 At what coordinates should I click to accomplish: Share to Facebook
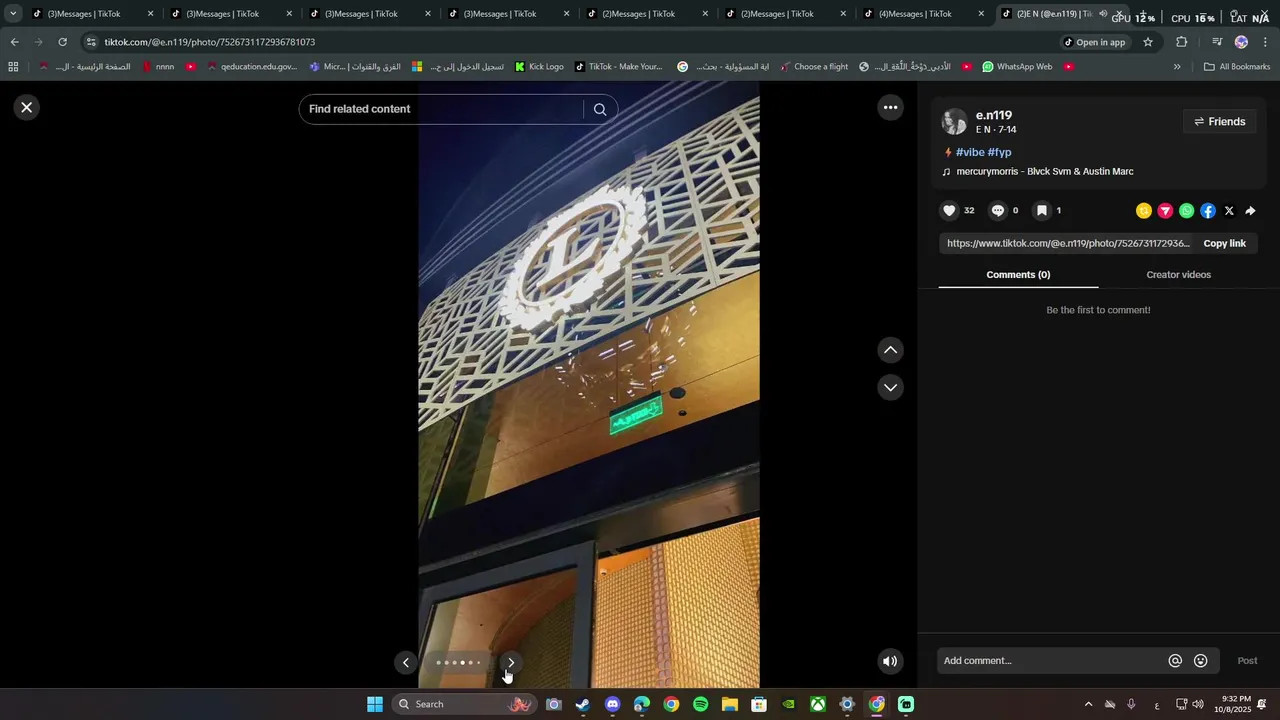tap(1208, 211)
